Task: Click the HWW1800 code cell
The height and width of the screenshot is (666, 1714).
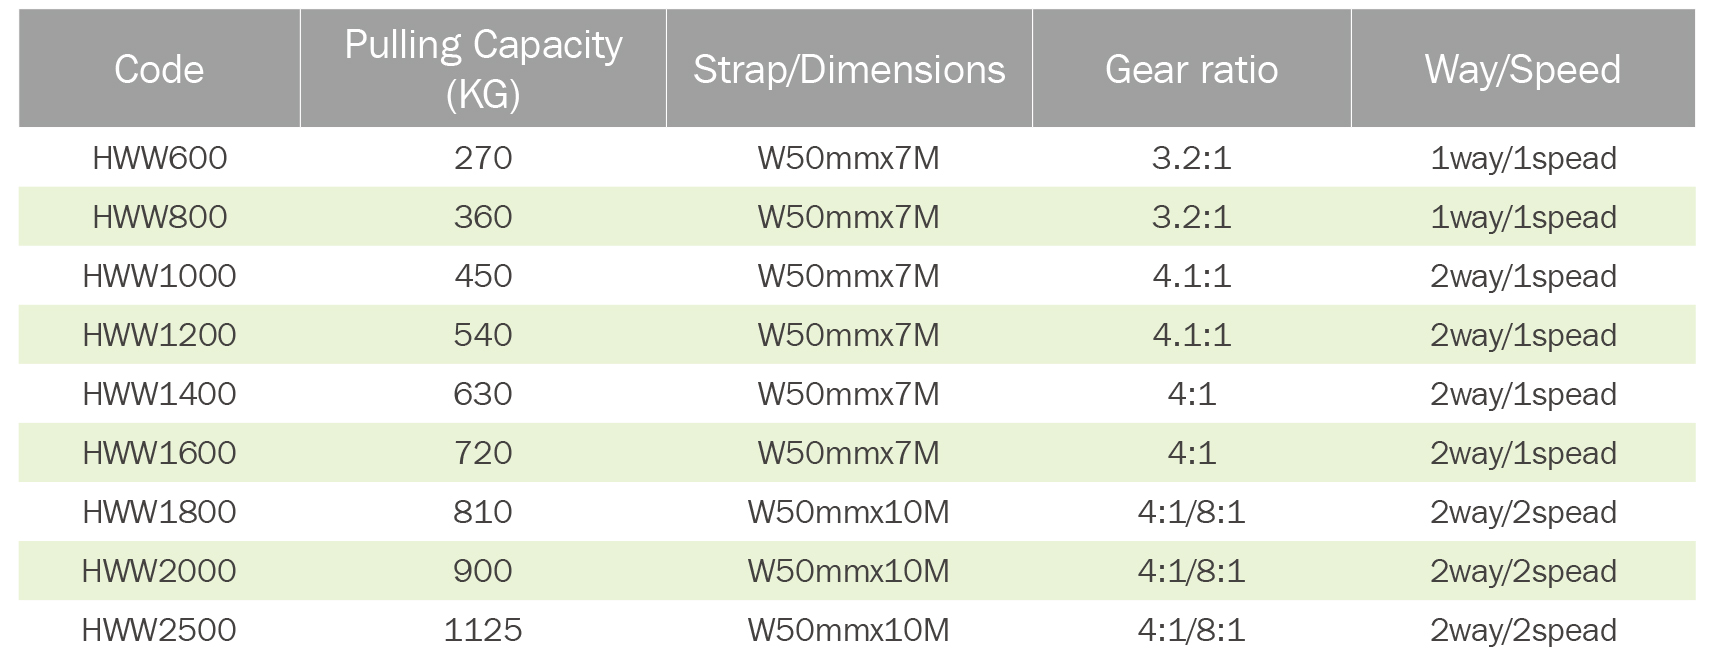Action: click(x=159, y=512)
